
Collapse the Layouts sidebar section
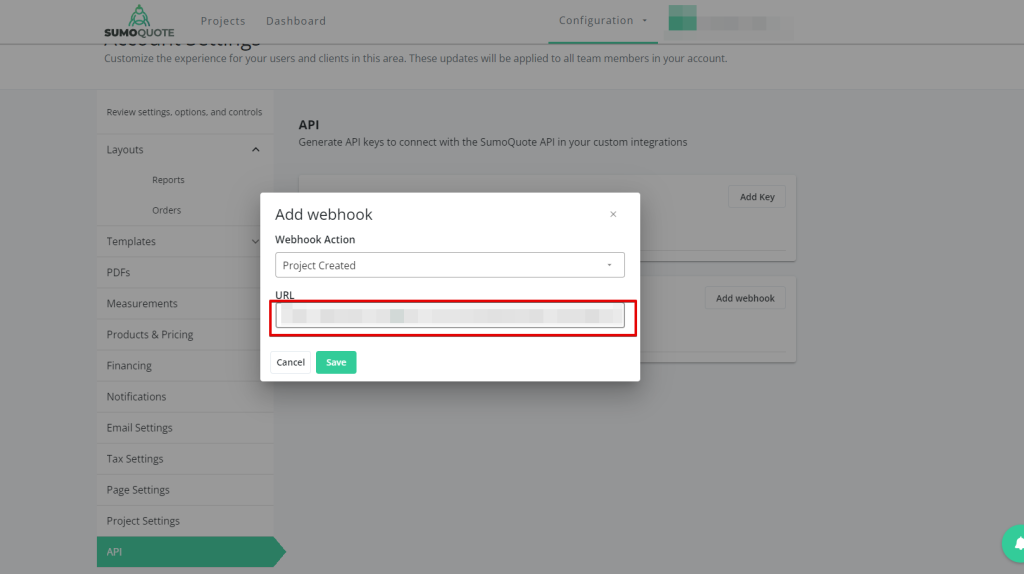[256, 150]
